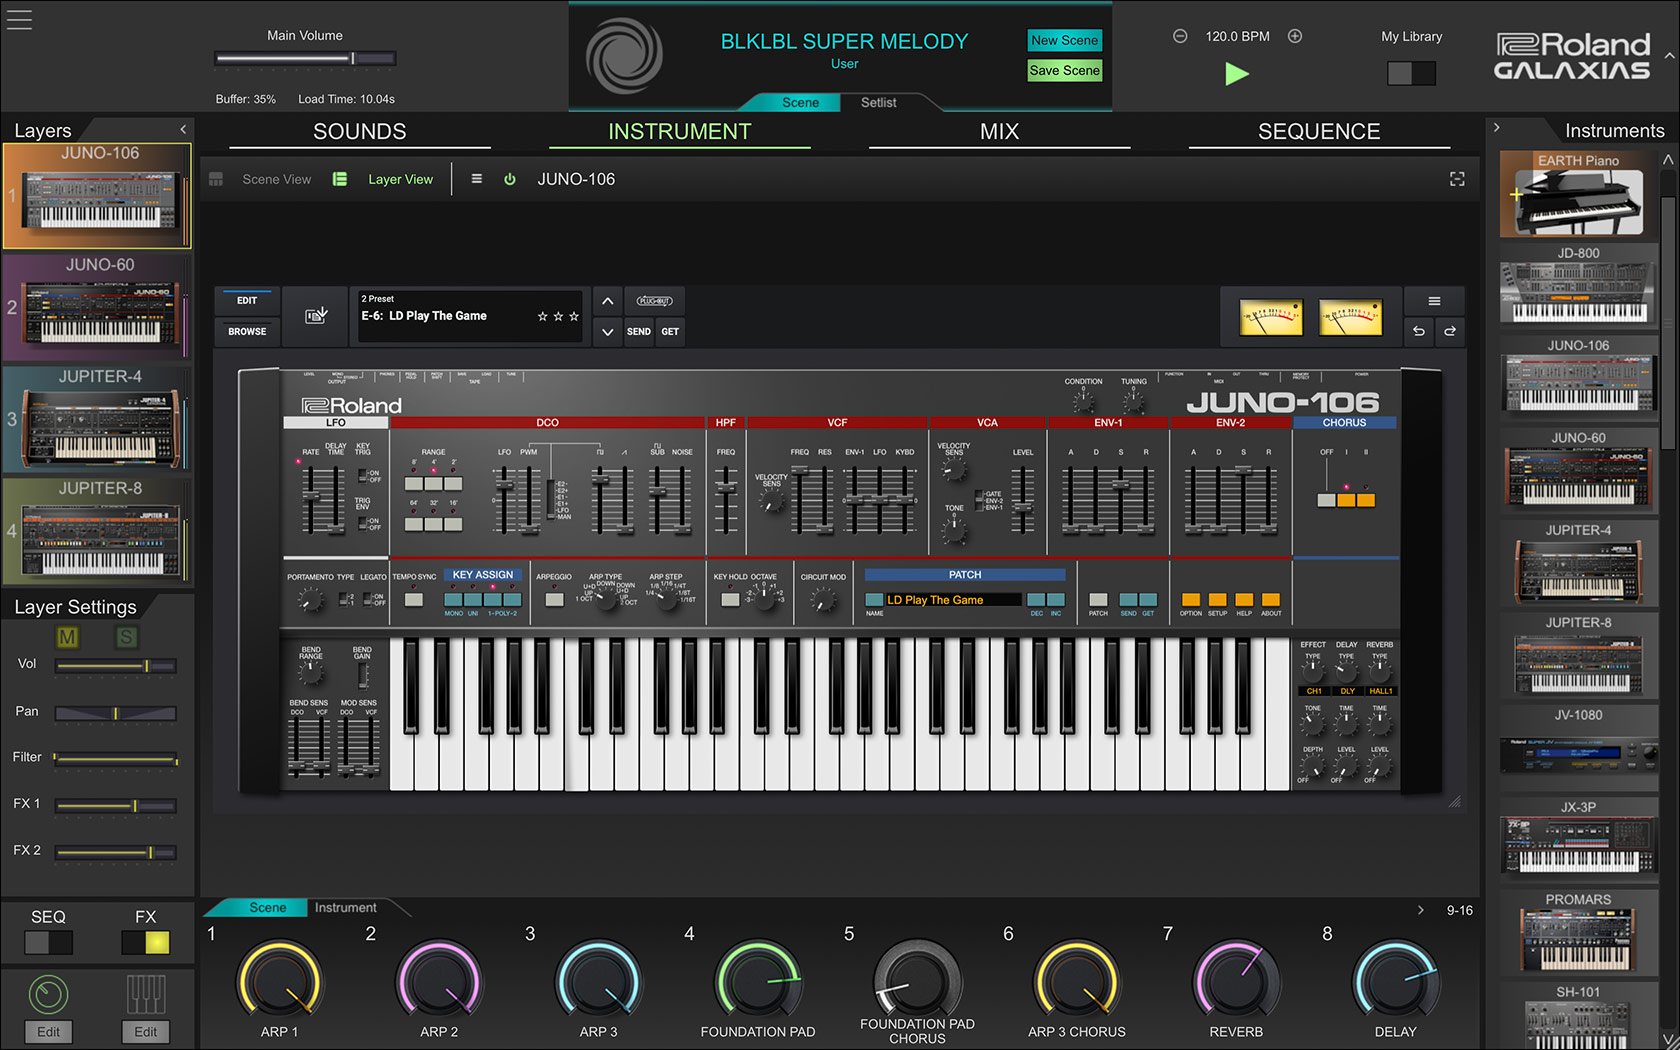This screenshot has width=1680, height=1050.
Task: Click the sequencer dial icon
Action: point(48,995)
